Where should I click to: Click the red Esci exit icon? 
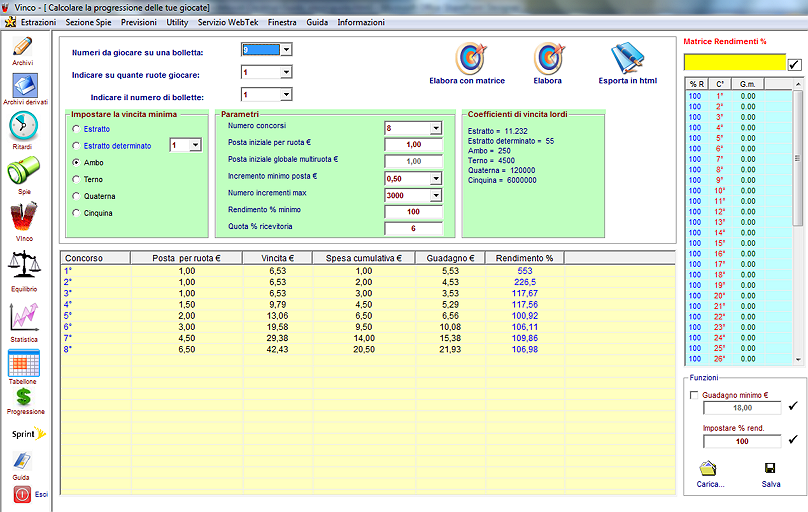click(x=22, y=494)
